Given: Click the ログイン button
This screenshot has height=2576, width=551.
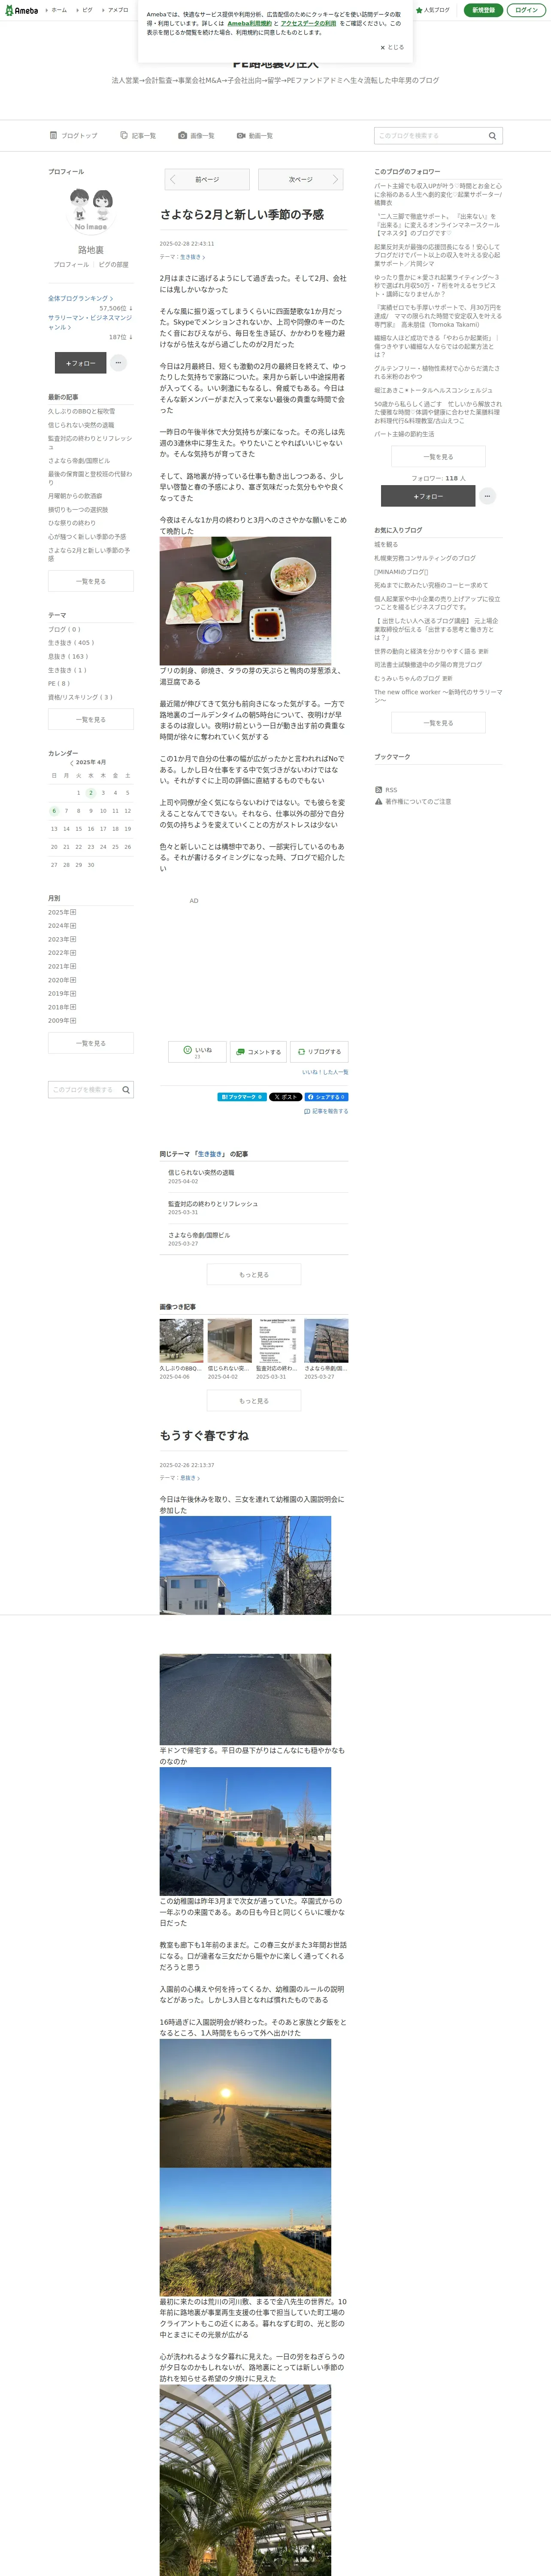Looking at the screenshot, I should [526, 10].
